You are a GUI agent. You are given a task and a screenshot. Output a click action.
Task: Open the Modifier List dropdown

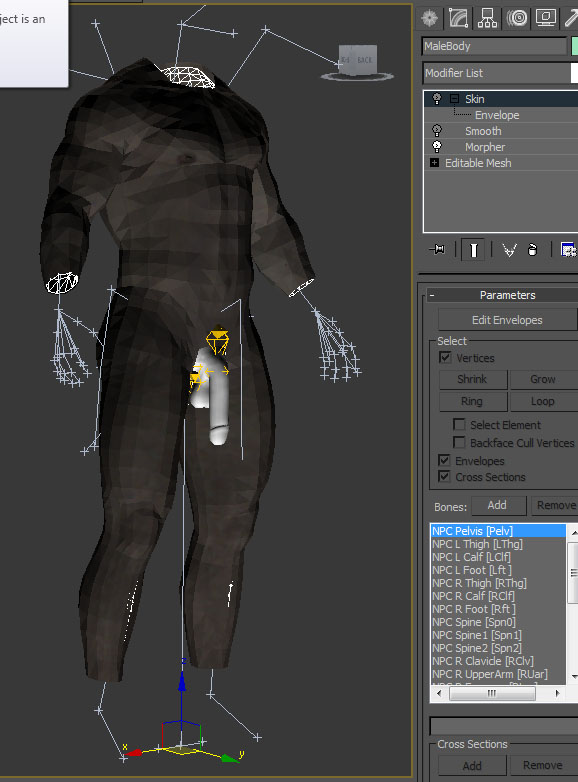(499, 73)
